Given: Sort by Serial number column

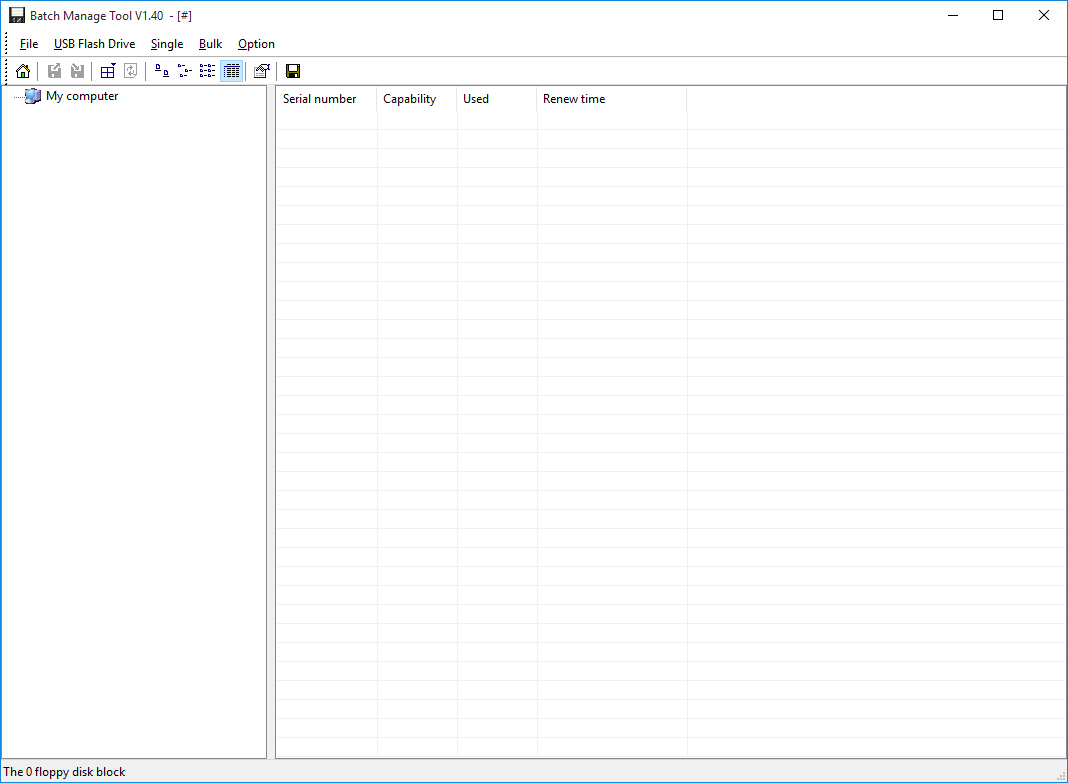Looking at the screenshot, I should (326, 99).
